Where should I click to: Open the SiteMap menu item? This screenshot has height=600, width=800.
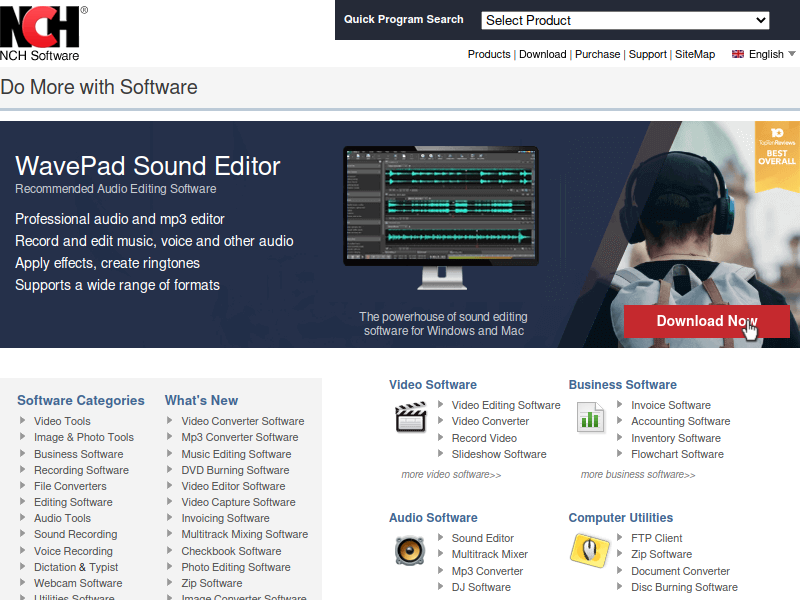pyautogui.click(x=695, y=54)
